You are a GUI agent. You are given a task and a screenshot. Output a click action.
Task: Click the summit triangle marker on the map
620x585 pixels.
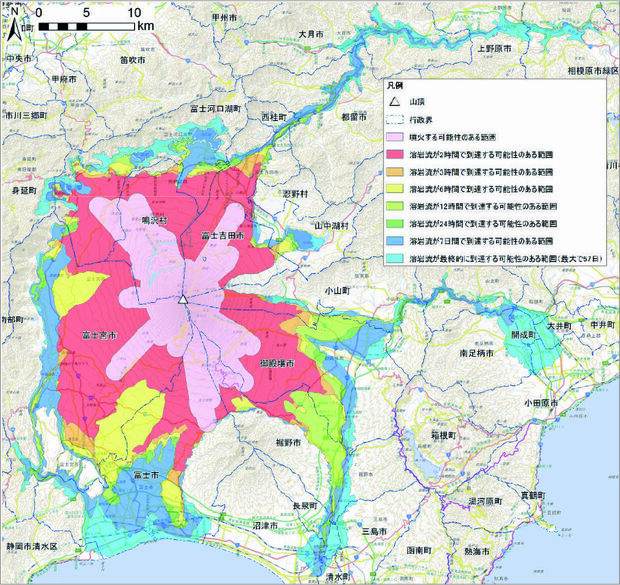point(183,298)
